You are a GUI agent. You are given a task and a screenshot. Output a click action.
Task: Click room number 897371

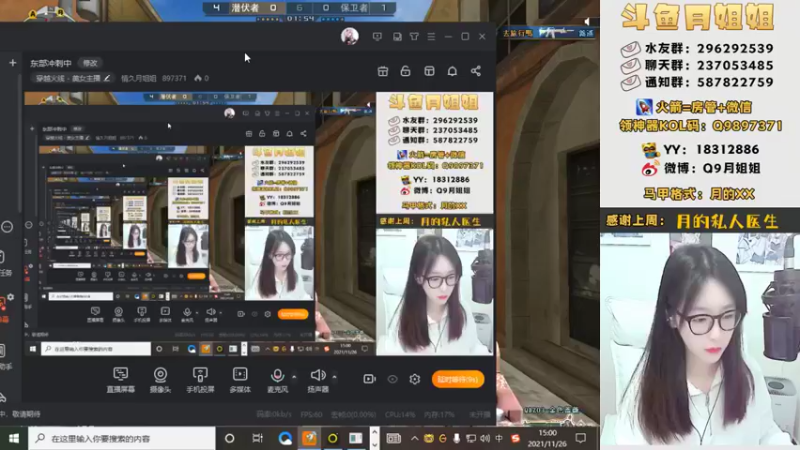[174, 79]
